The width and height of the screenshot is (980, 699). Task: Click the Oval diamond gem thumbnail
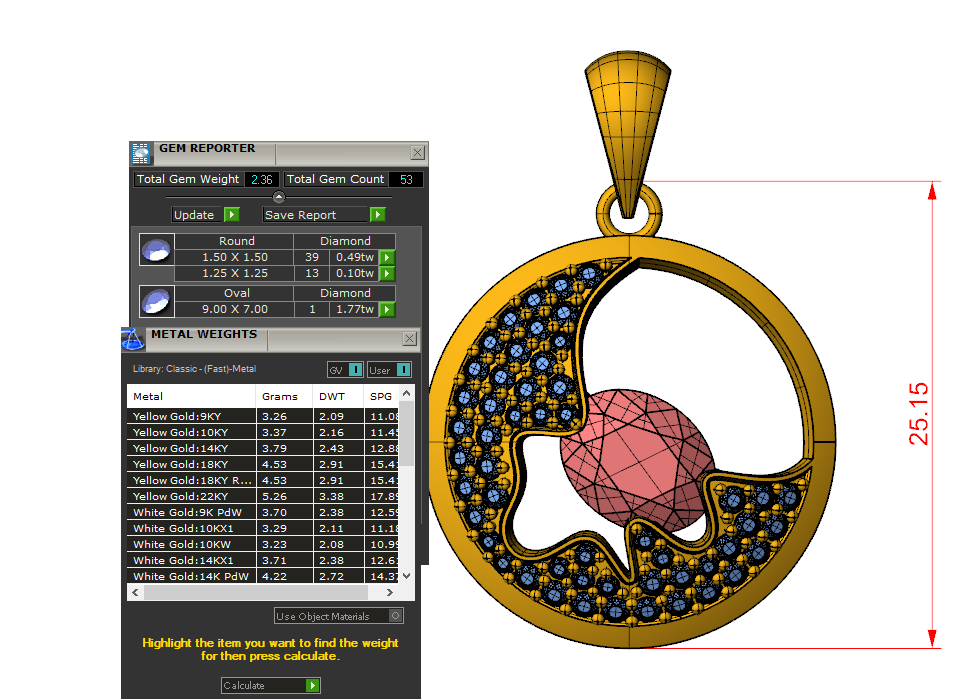pyautogui.click(x=157, y=301)
